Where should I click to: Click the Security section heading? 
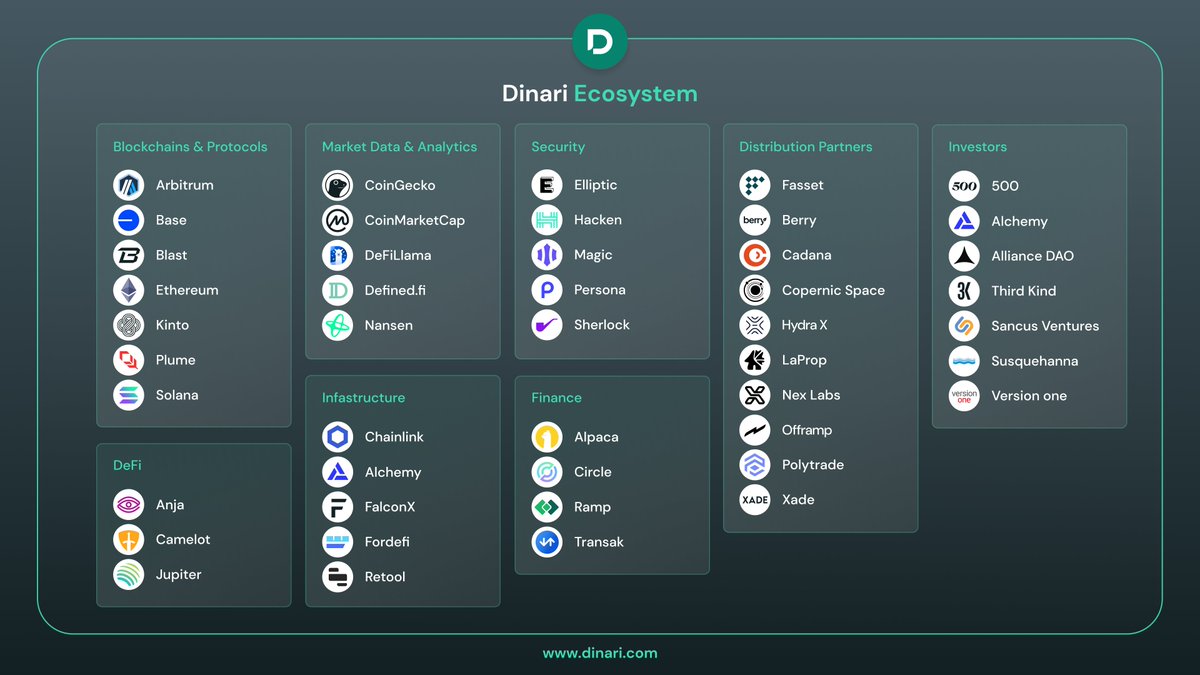[x=557, y=147]
